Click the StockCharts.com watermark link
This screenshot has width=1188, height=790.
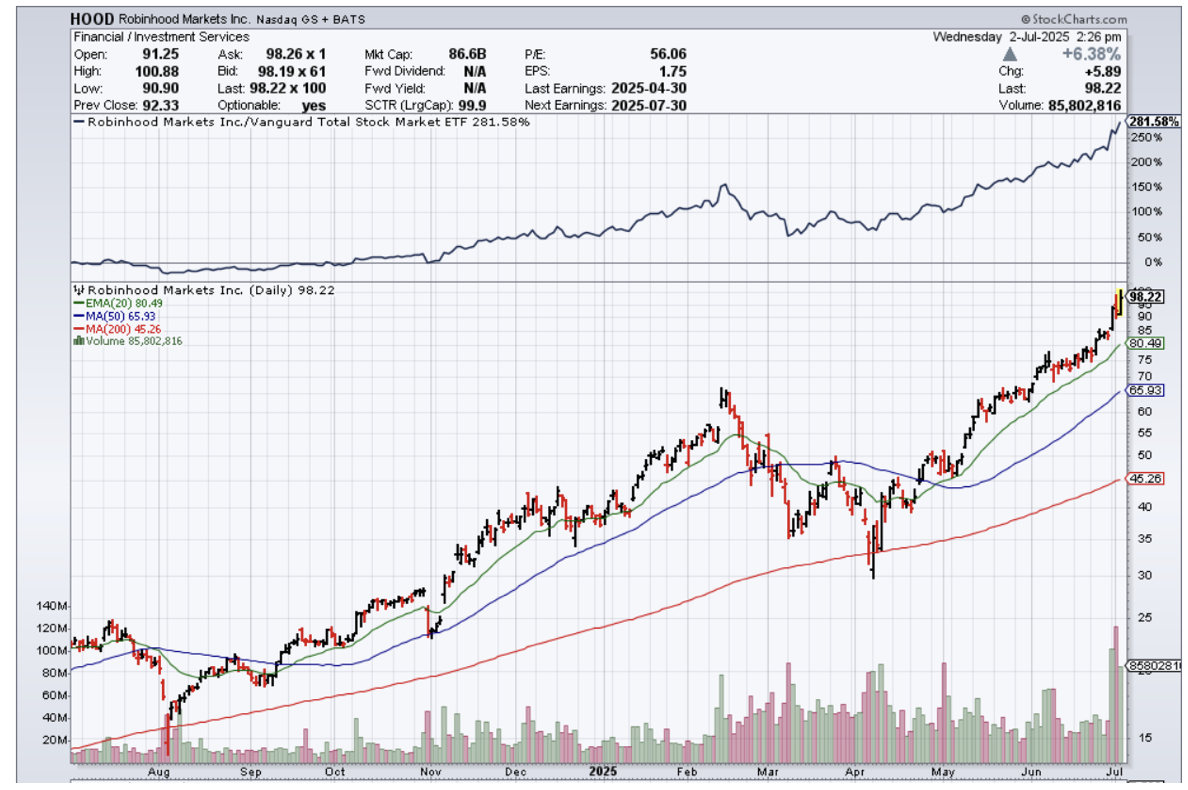pos(1073,19)
